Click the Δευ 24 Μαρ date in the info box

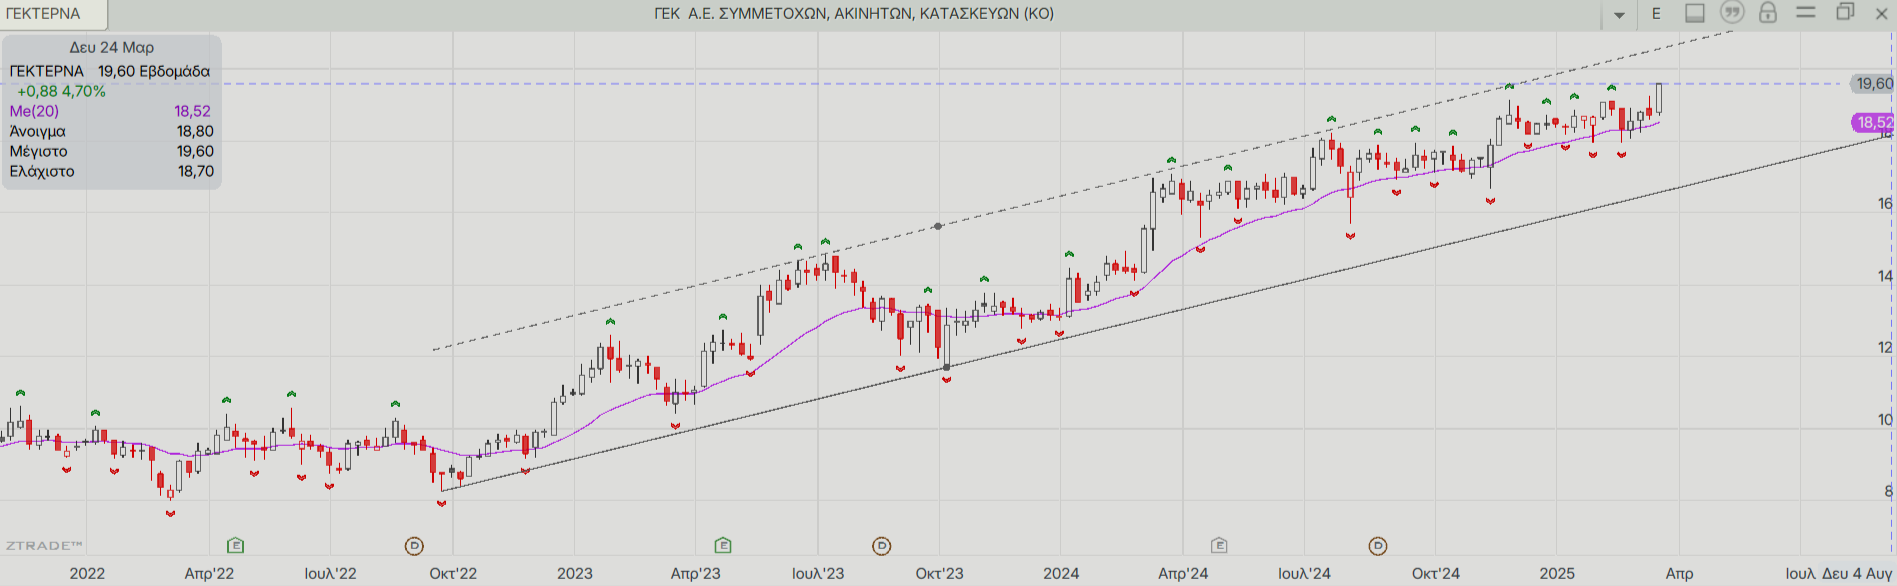pos(111,47)
